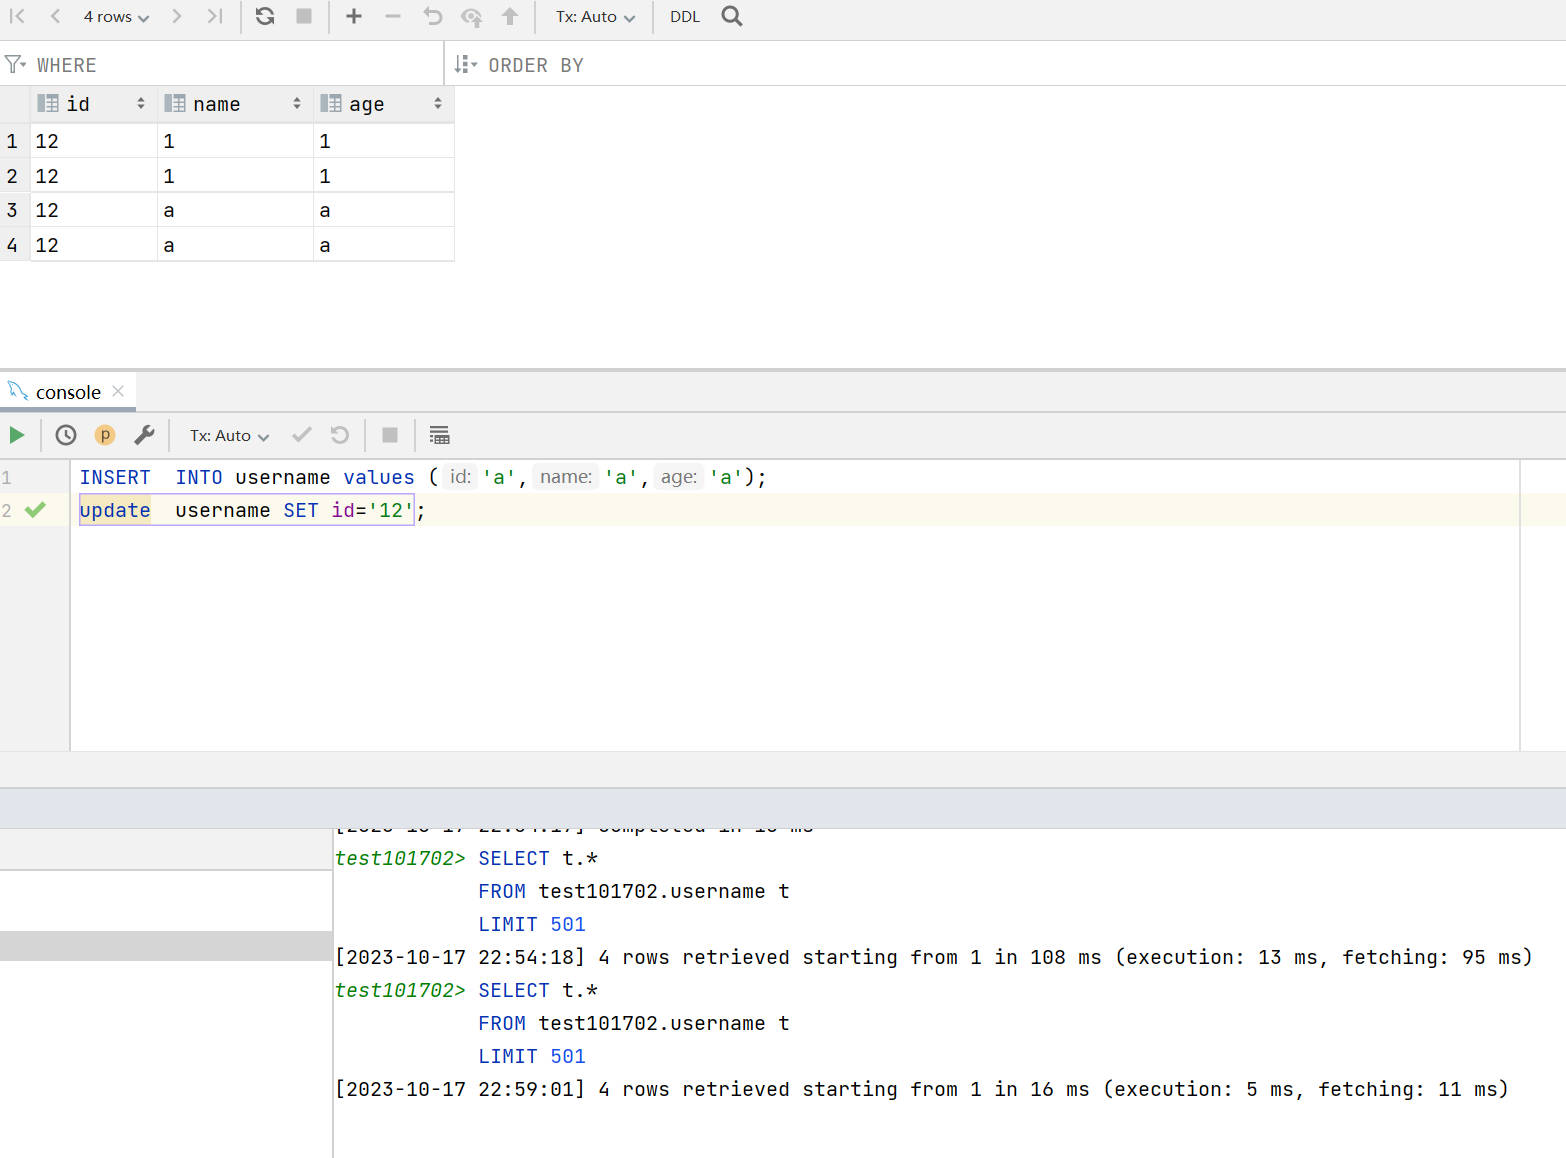Click the DDL button
This screenshot has width=1566, height=1158.
(685, 17)
